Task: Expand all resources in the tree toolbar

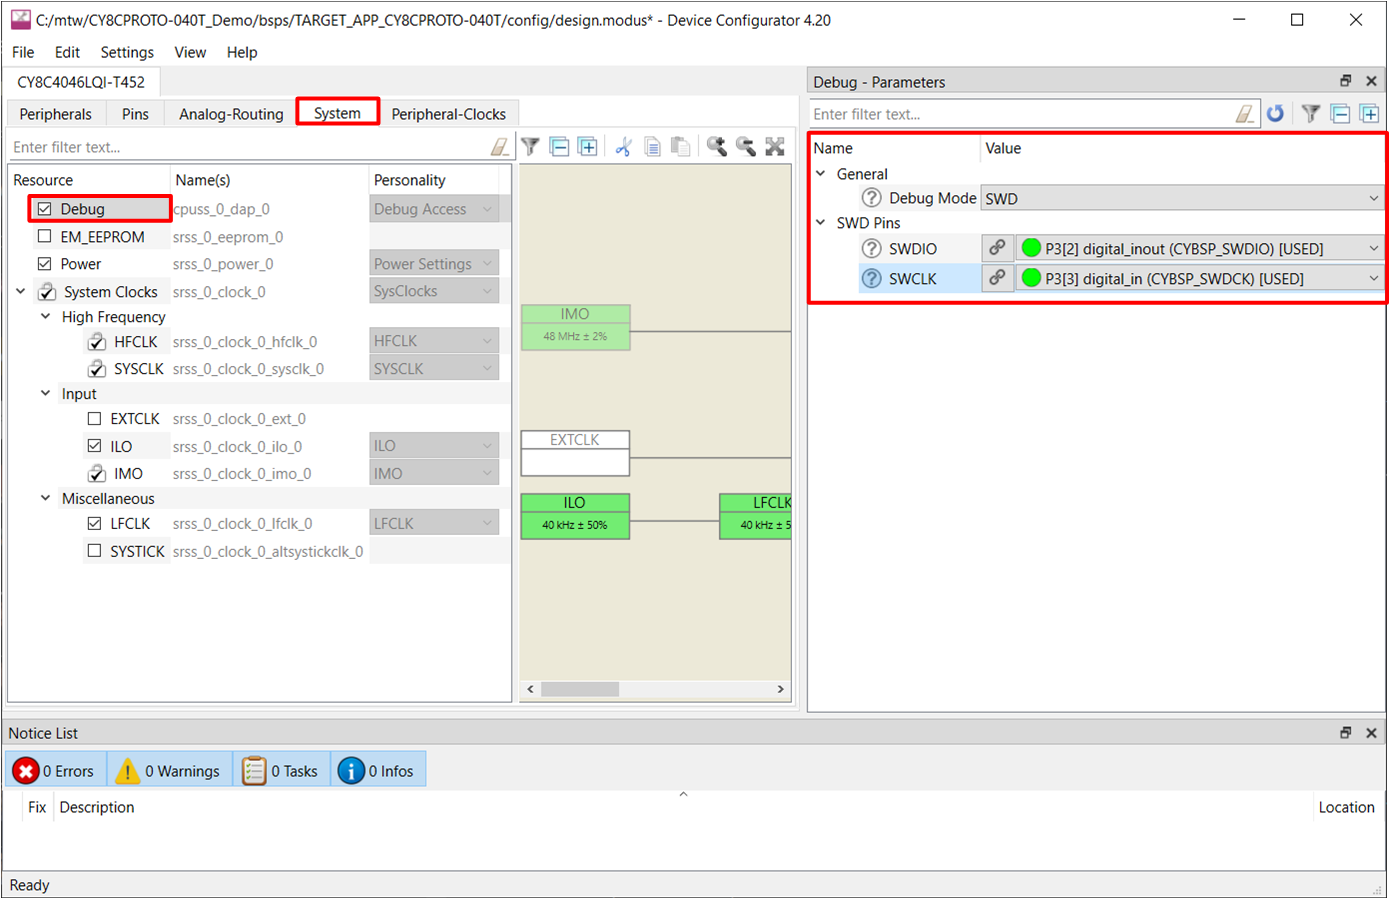Action: 588,147
